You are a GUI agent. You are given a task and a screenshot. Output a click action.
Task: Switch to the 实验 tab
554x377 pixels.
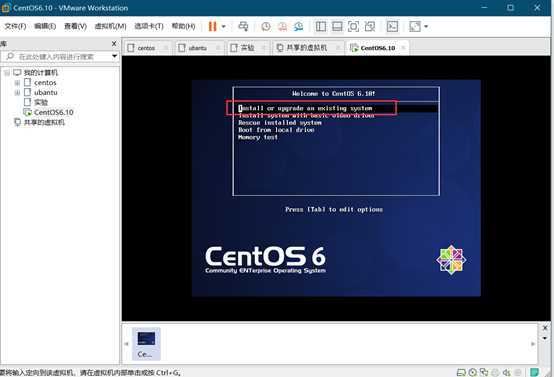click(x=247, y=48)
